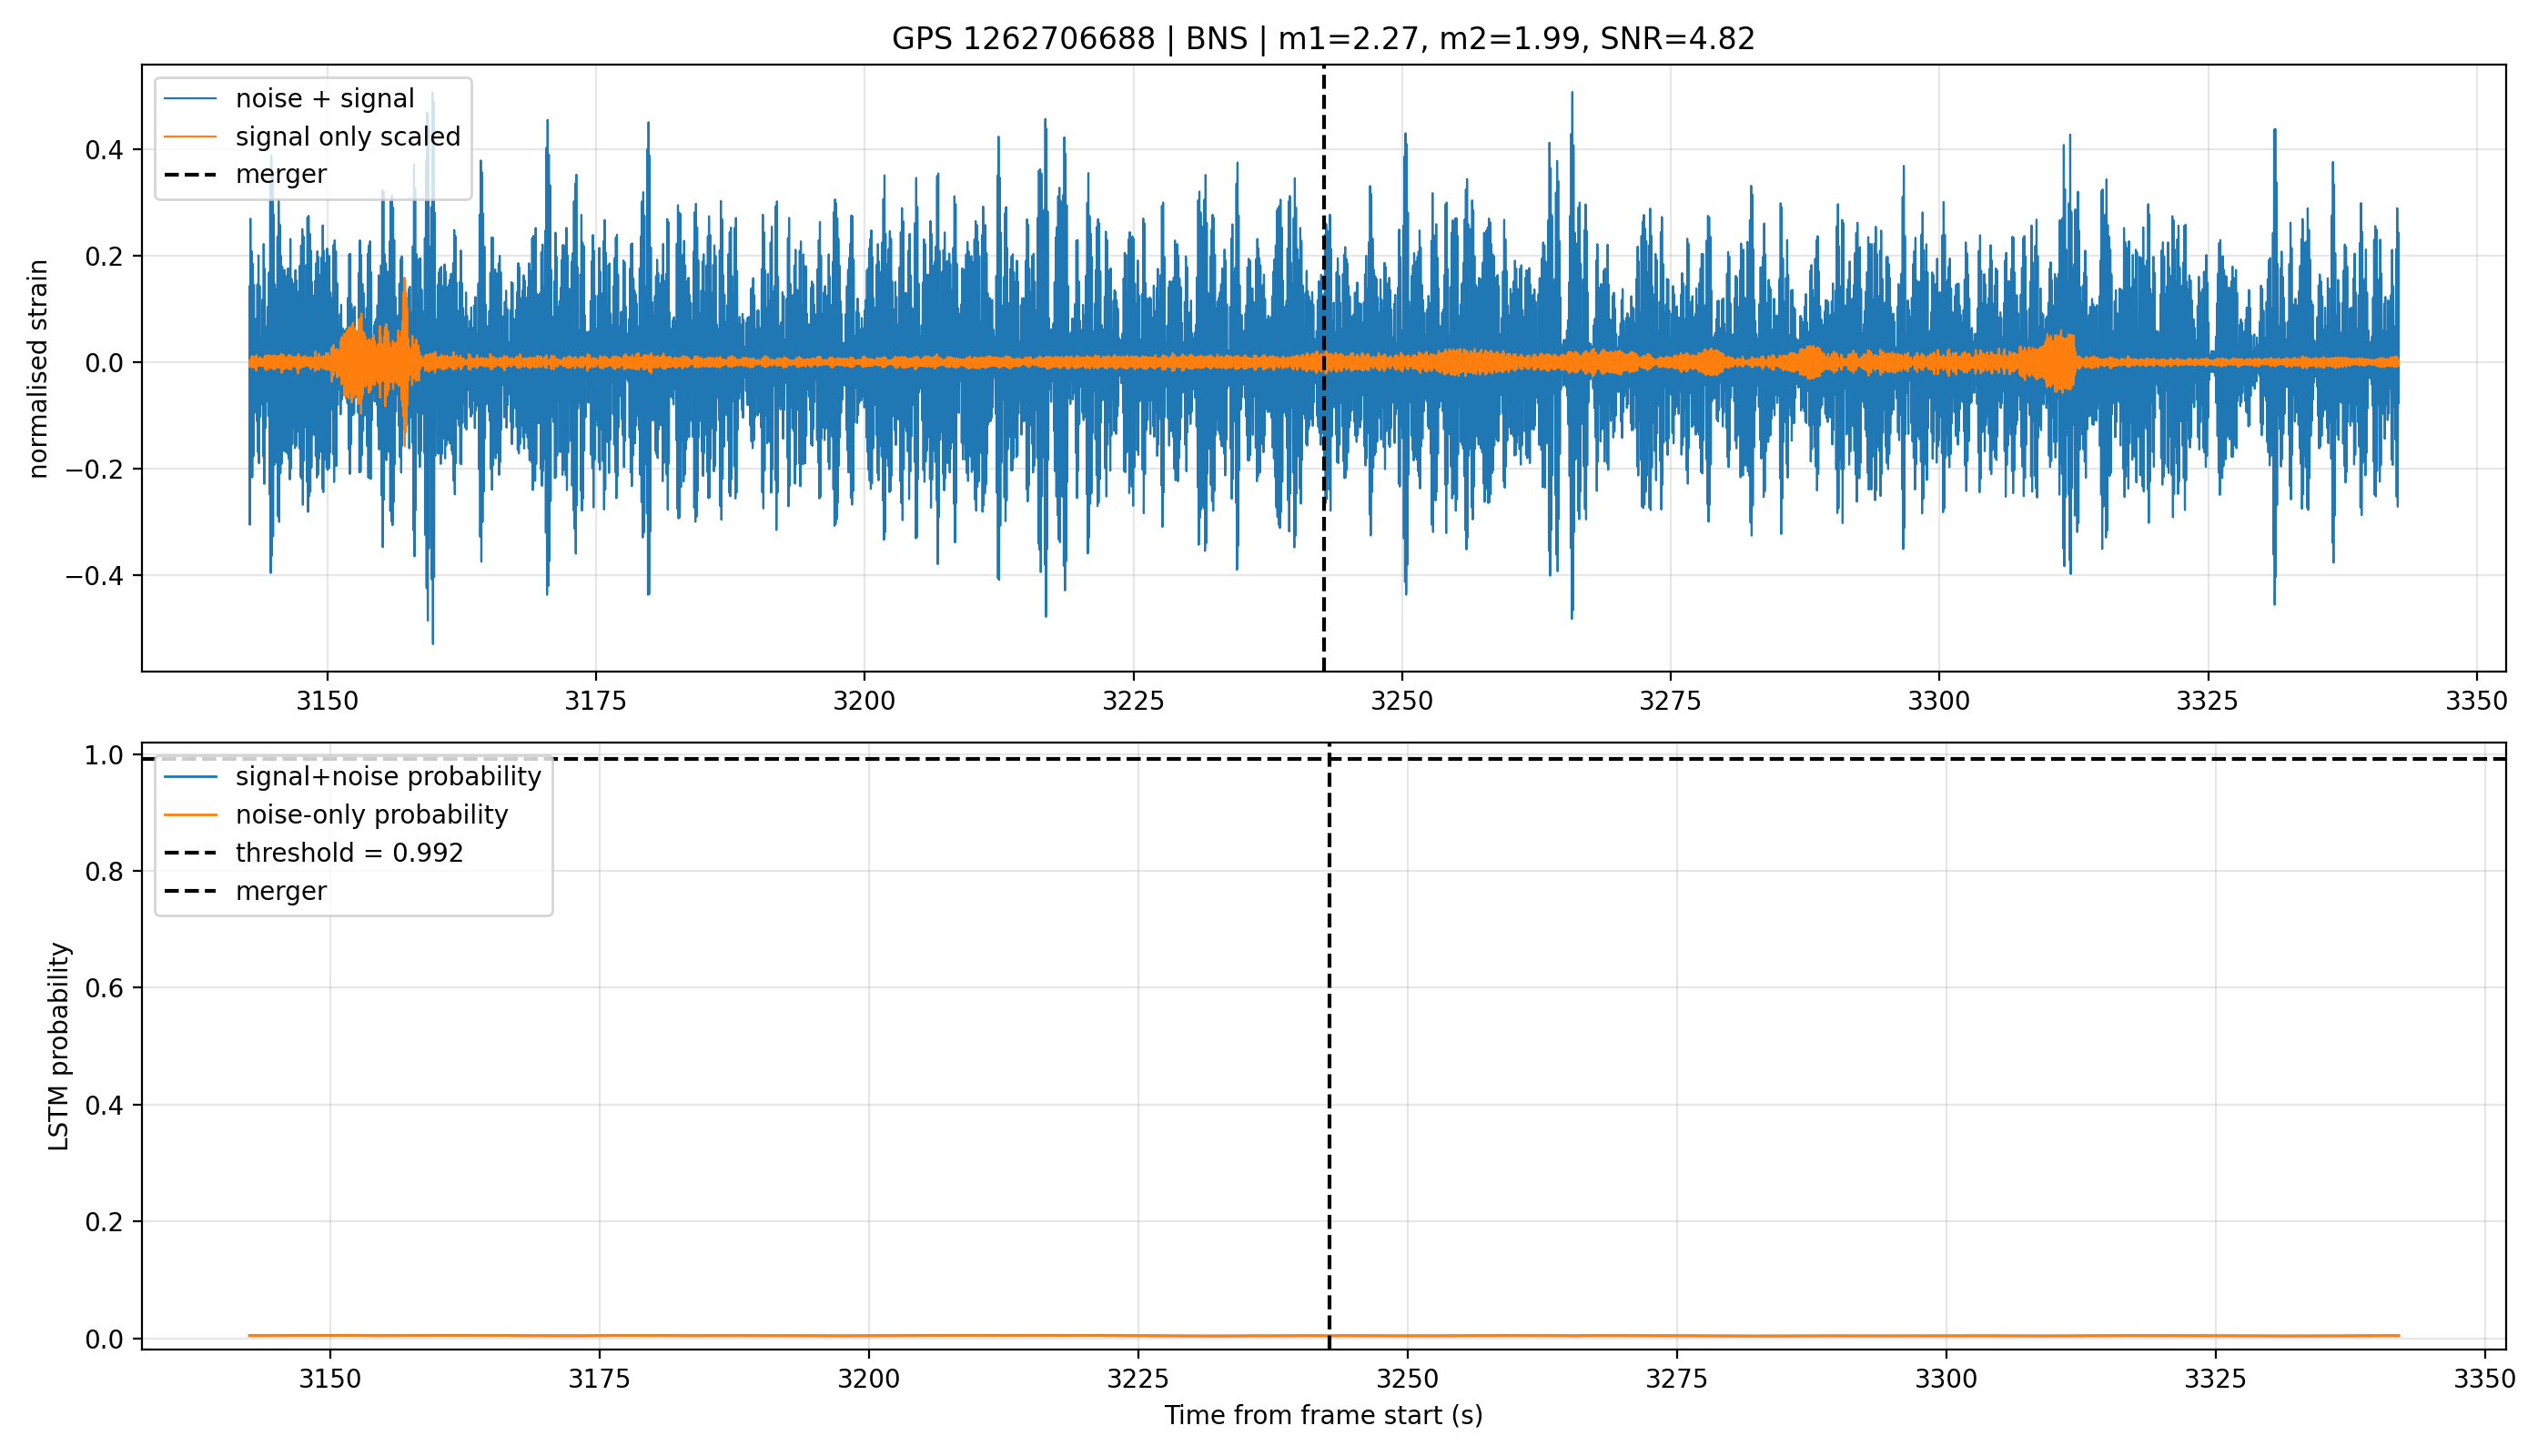Click the 3200 tick label on the top plot
Screen dimensions: 2548x1456
(864, 701)
